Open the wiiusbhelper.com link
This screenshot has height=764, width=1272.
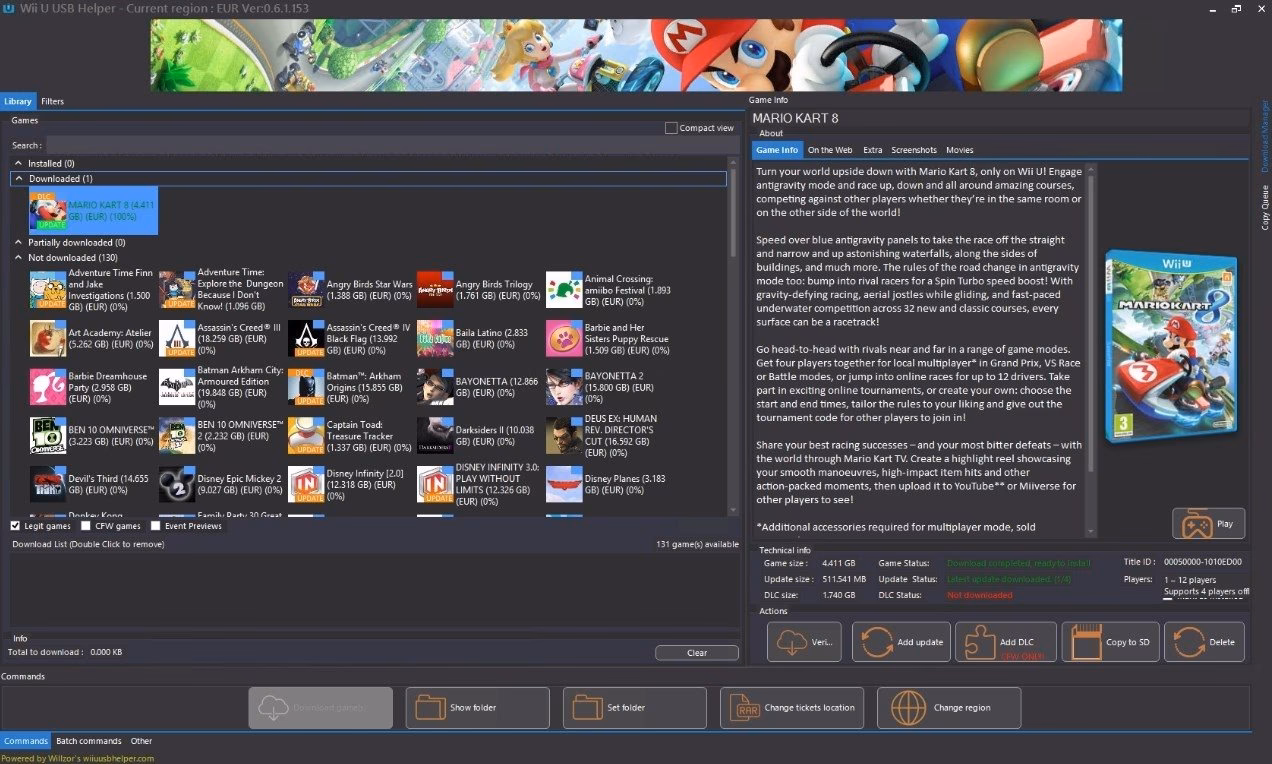[x=118, y=758]
